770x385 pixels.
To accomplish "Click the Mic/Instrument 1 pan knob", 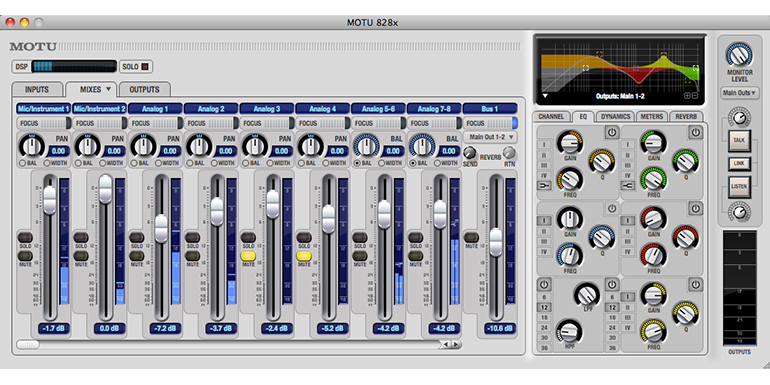I will coord(31,146).
